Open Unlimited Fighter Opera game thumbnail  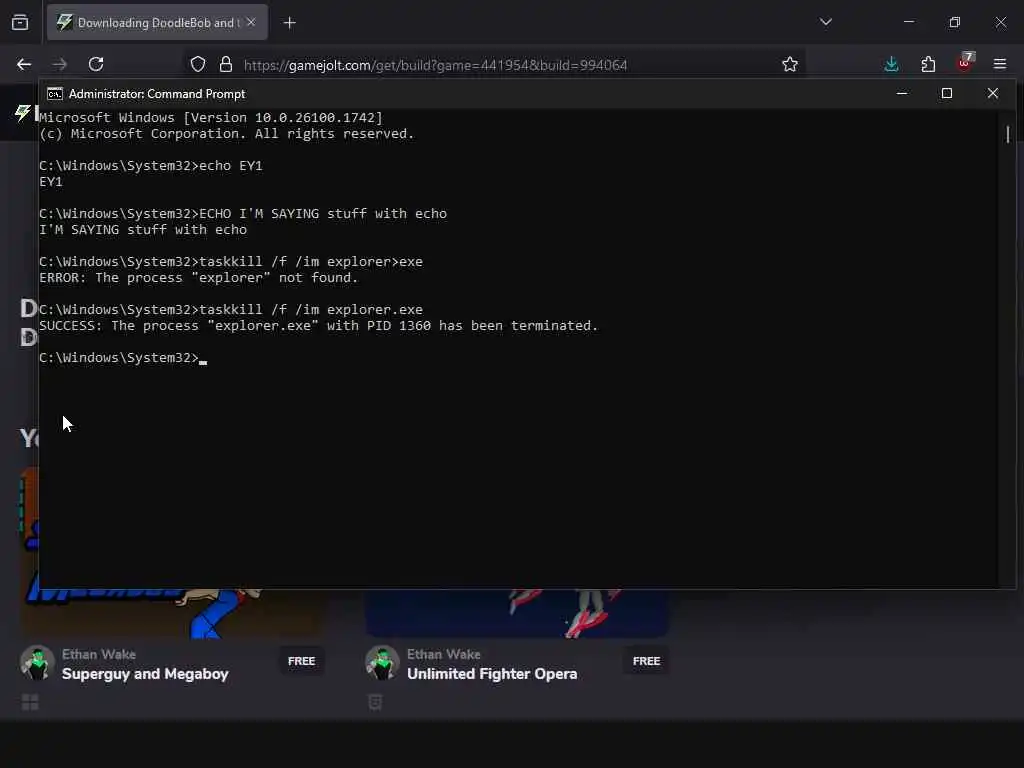pos(517,613)
